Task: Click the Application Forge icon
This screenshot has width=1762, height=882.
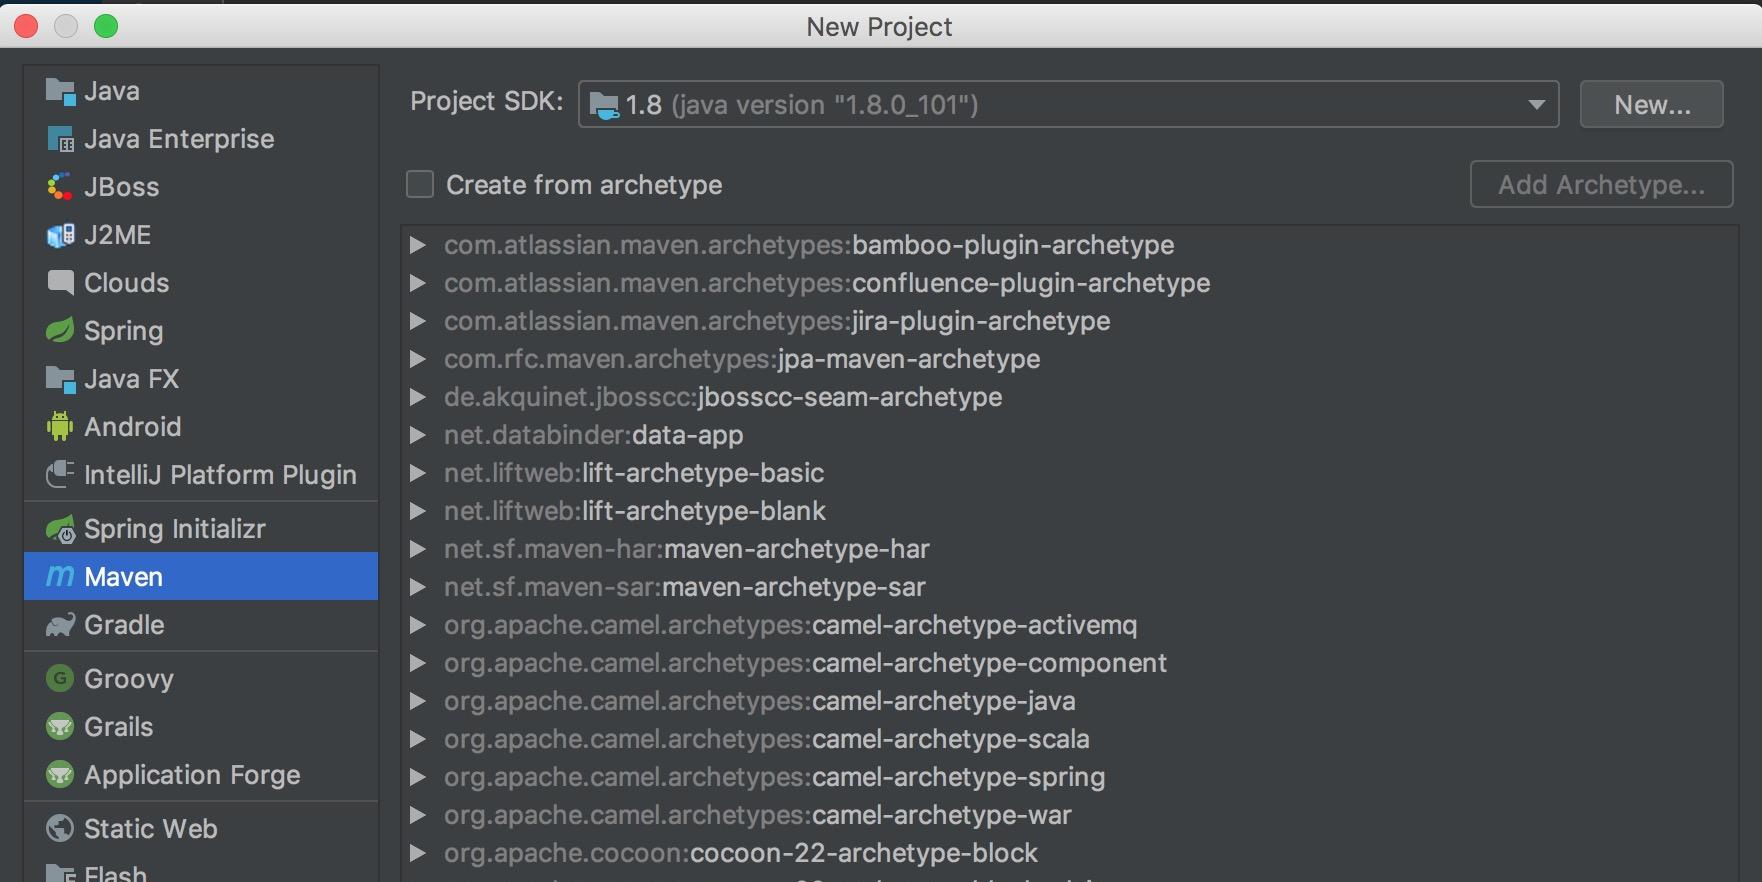Action: tap(60, 774)
